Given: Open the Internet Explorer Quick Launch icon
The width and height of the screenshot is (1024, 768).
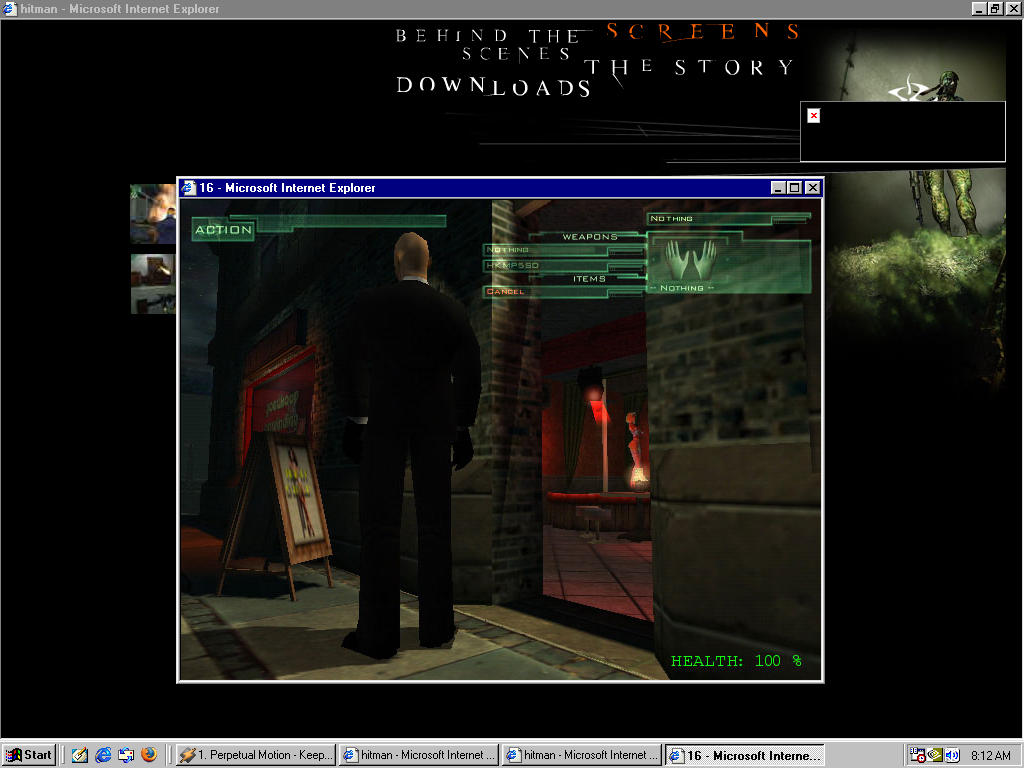Looking at the screenshot, I should tap(103, 755).
